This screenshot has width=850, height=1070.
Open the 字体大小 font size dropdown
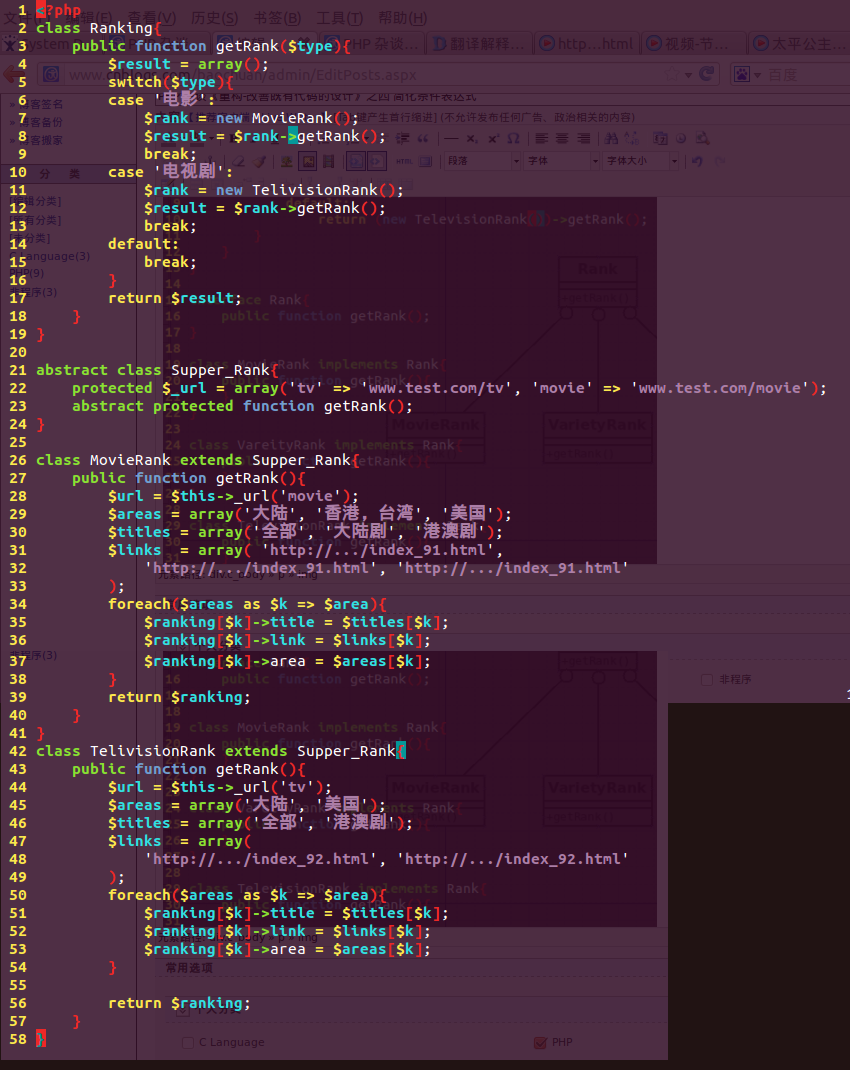(x=640, y=161)
